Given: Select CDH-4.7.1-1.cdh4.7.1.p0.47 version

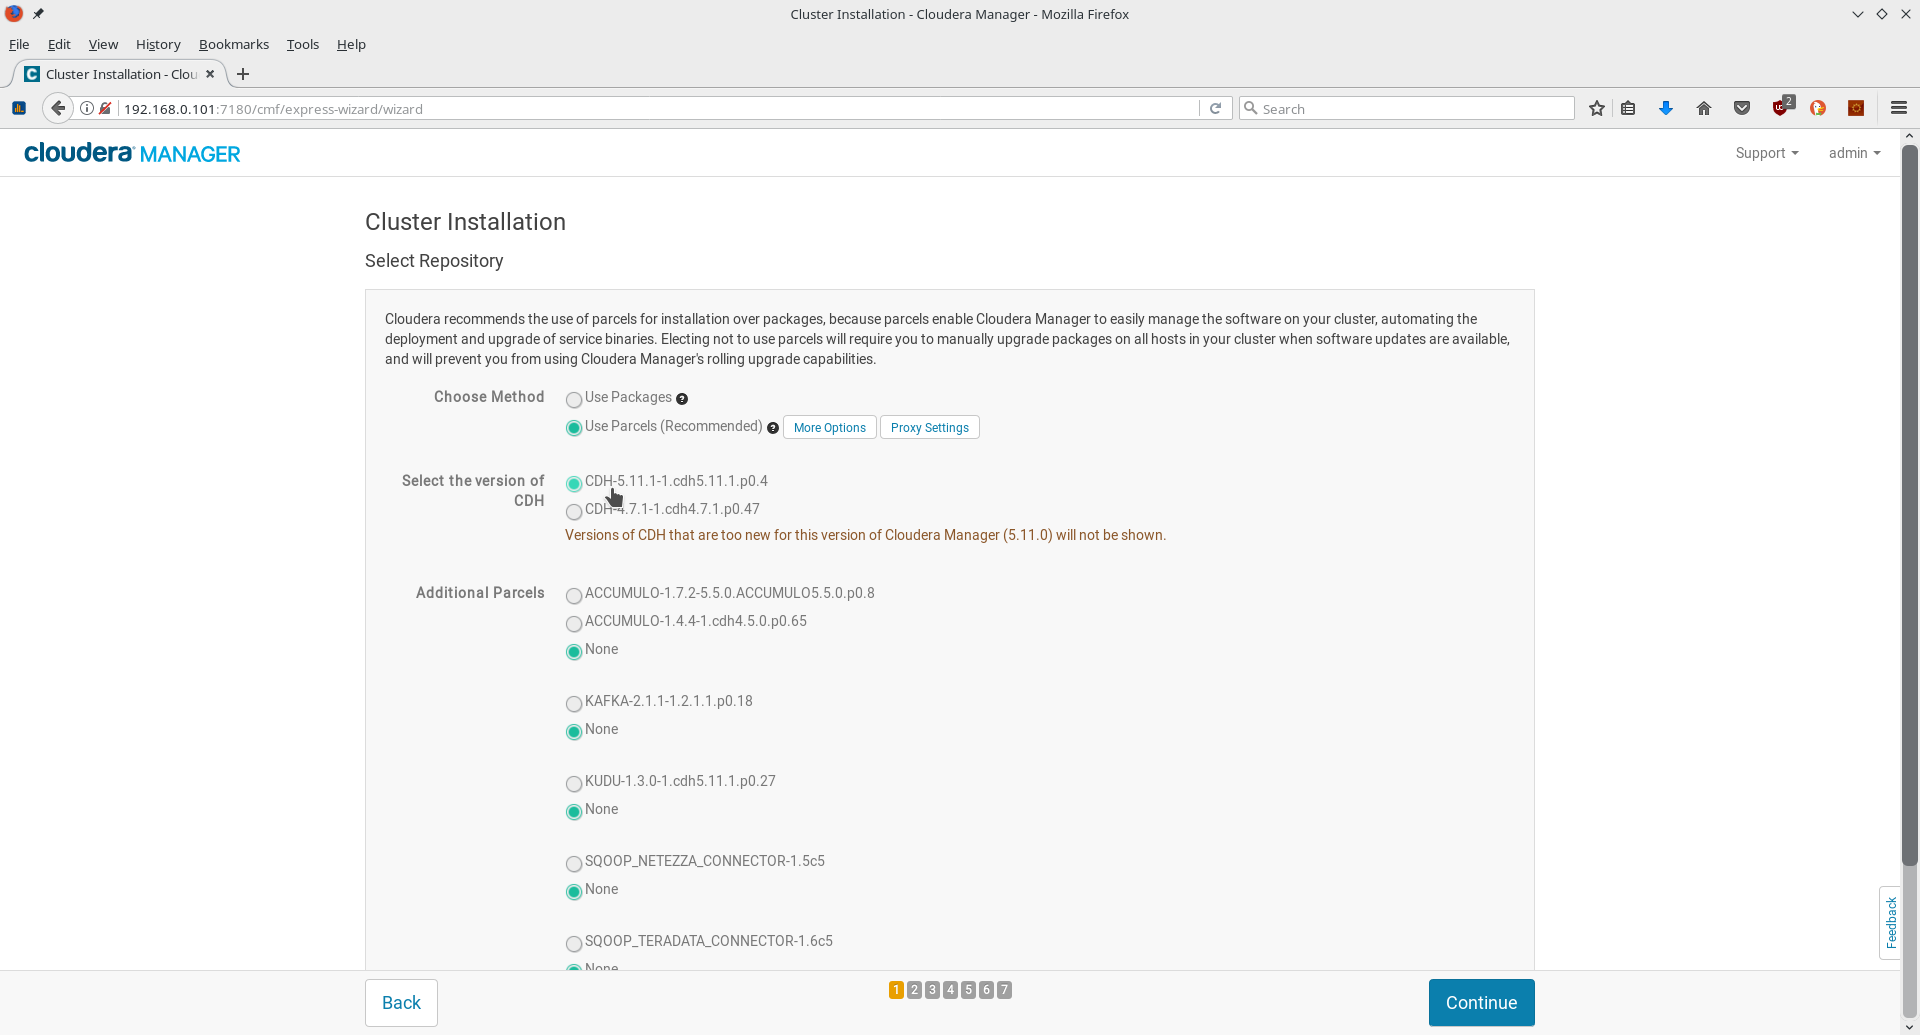Looking at the screenshot, I should [x=574, y=512].
